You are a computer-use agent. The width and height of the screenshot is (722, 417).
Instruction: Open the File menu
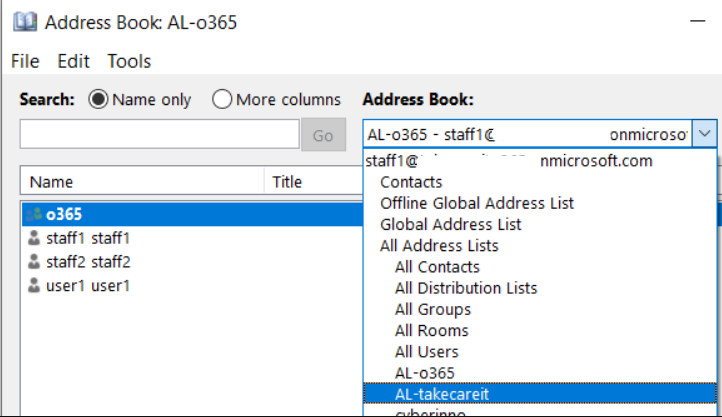point(25,61)
